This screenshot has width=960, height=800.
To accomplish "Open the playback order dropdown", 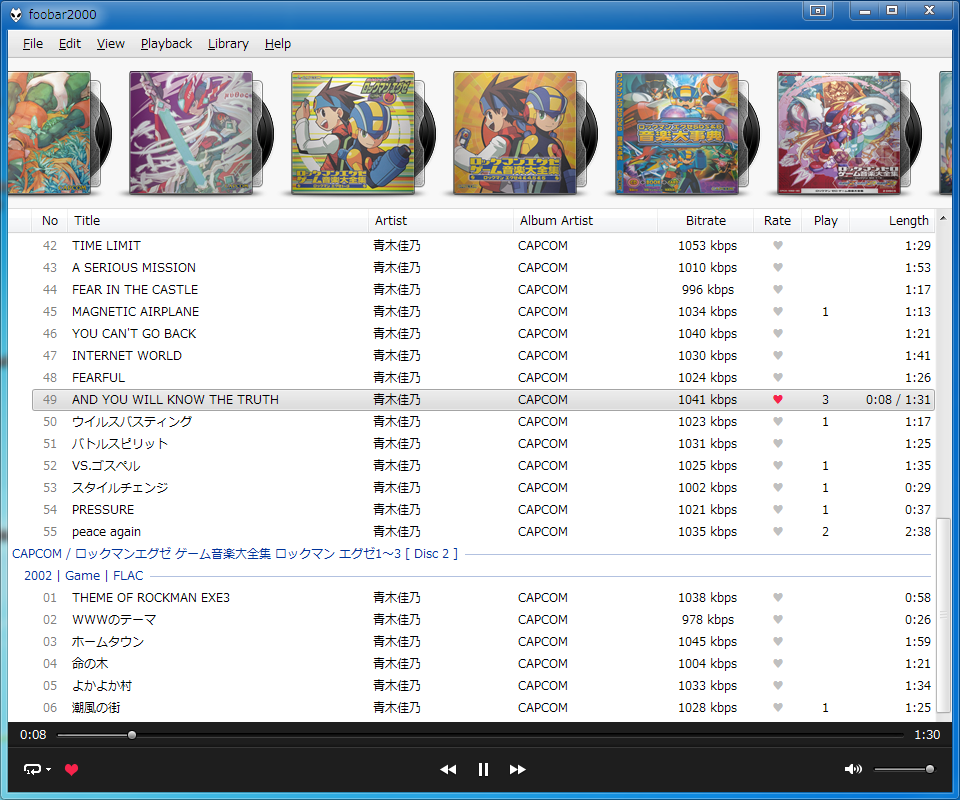I will [x=37, y=769].
